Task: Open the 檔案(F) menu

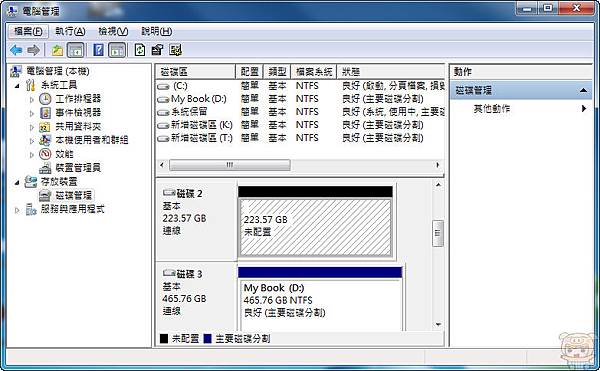Action: pos(28,31)
